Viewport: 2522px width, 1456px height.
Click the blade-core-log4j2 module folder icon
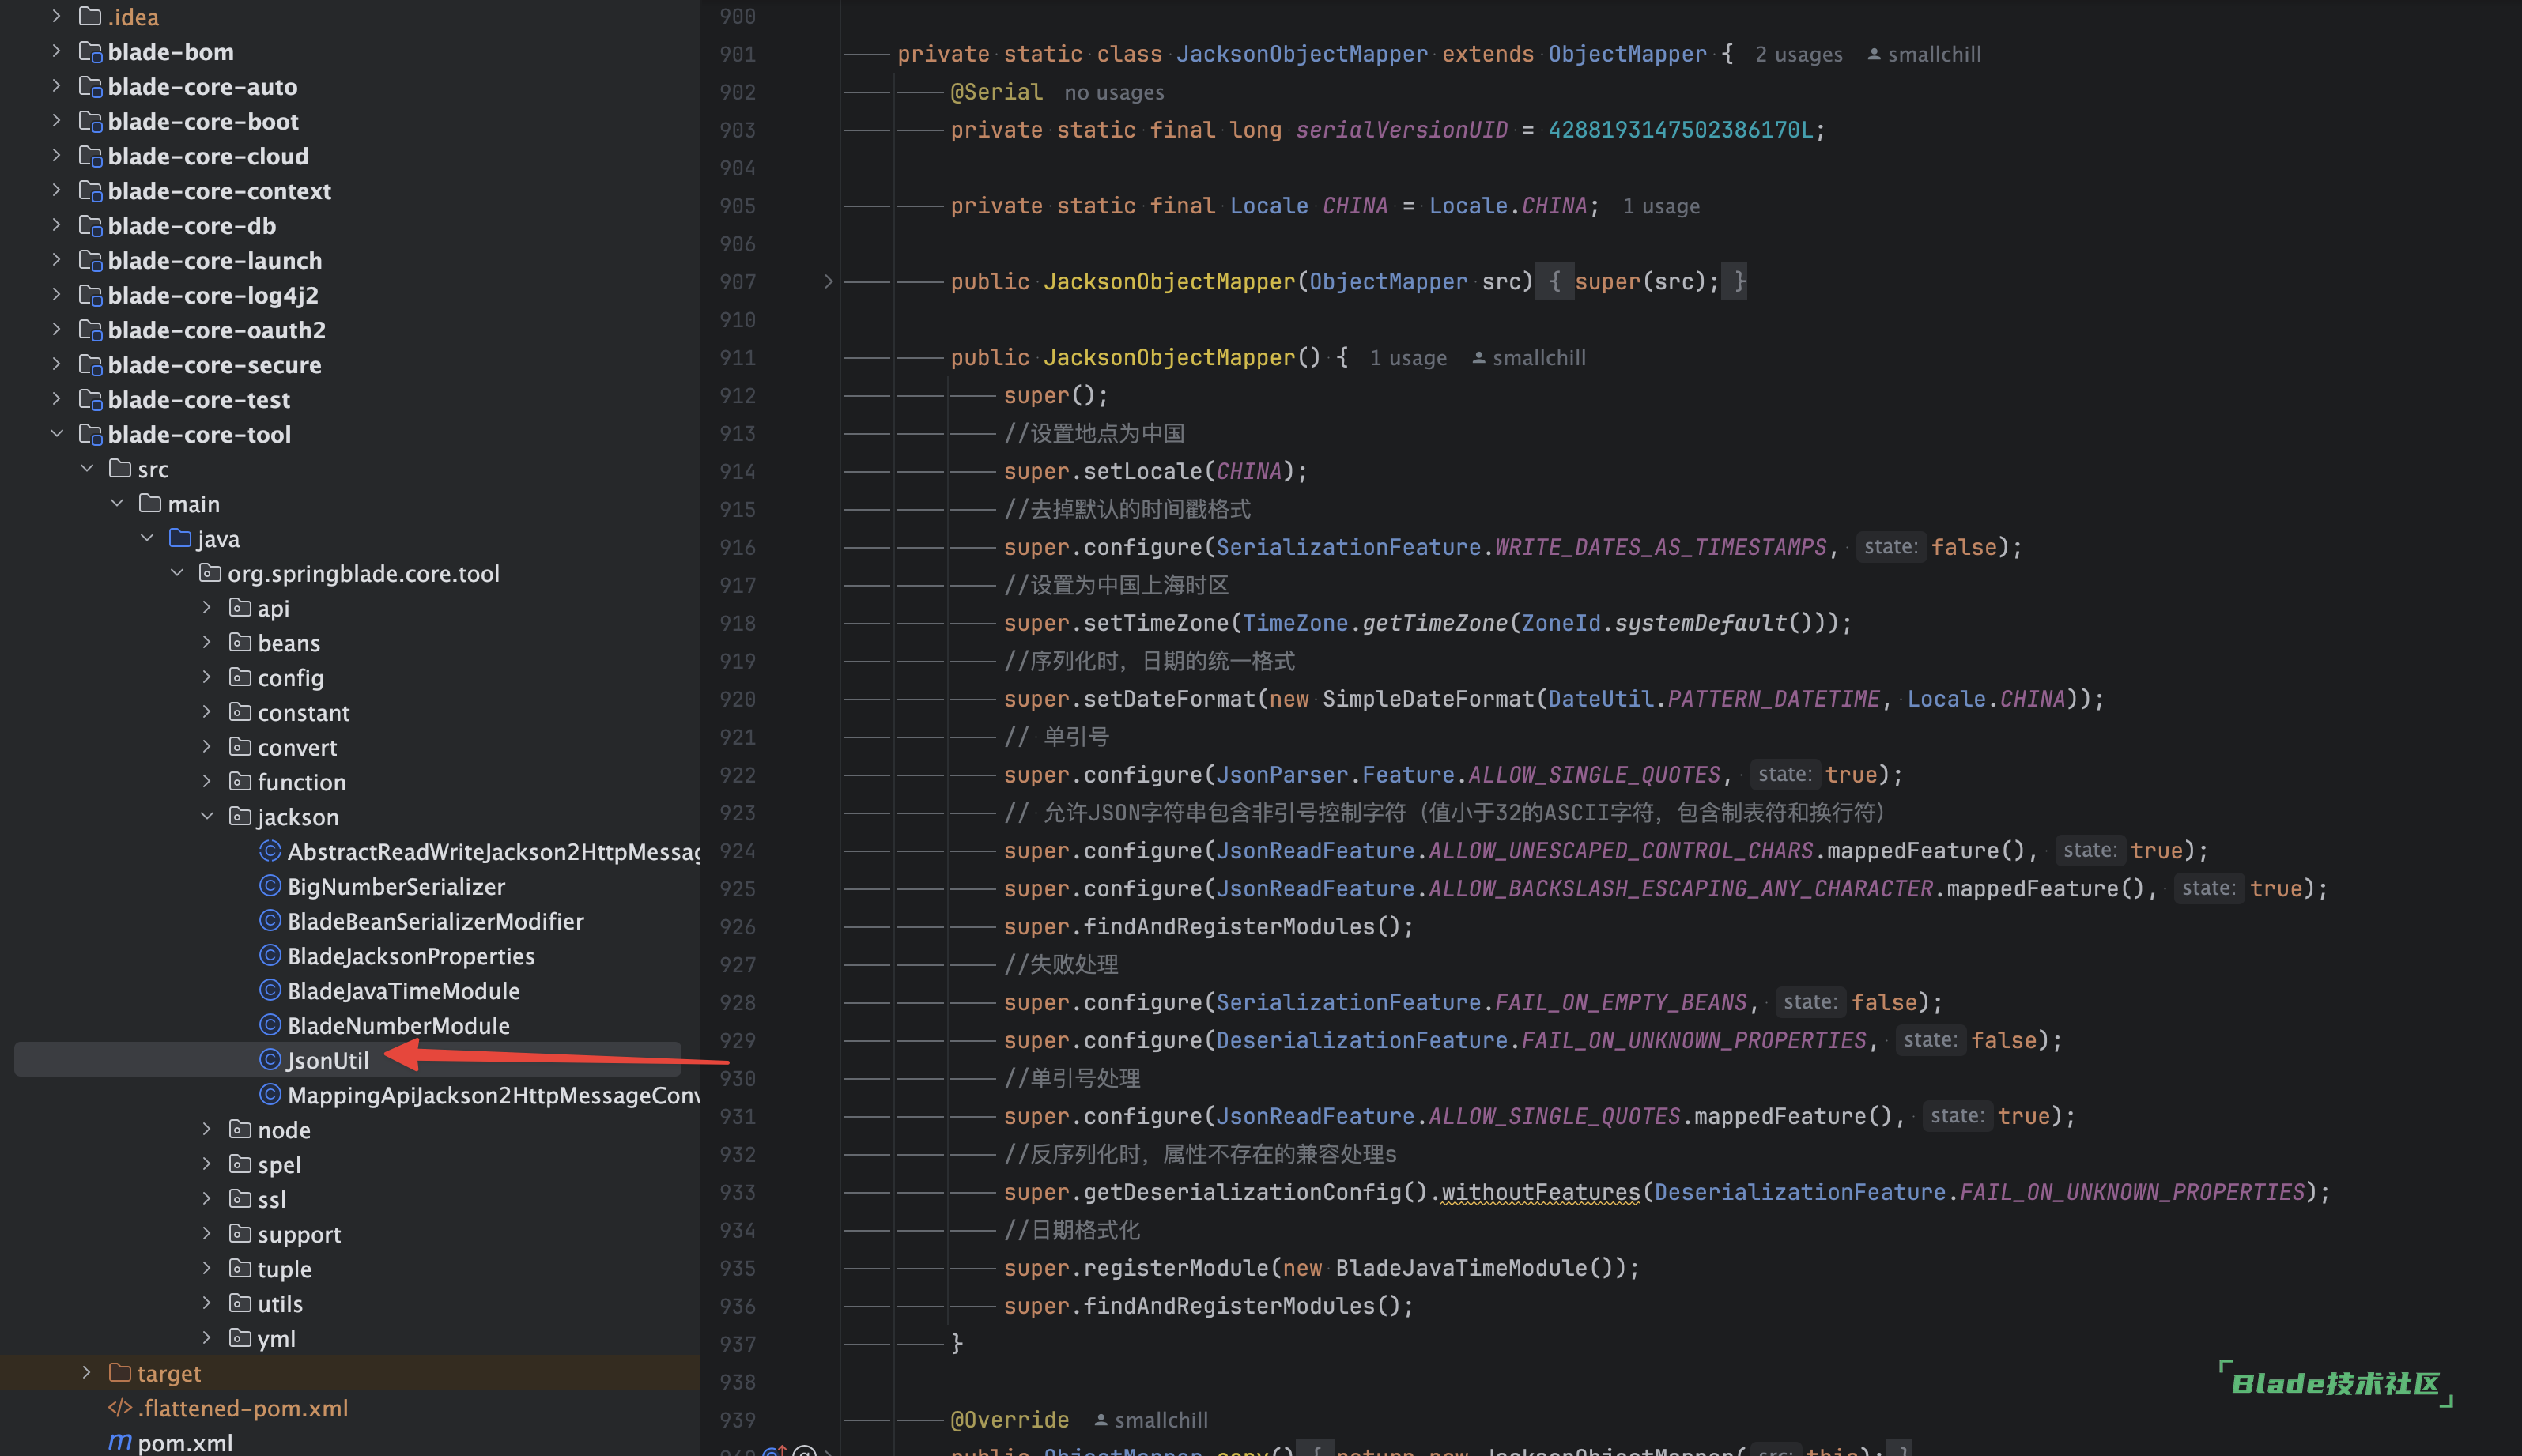pos(90,295)
